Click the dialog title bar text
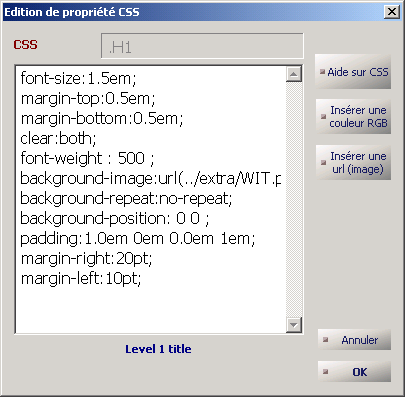Screen dimensions: 405x397 pyautogui.click(x=72, y=12)
